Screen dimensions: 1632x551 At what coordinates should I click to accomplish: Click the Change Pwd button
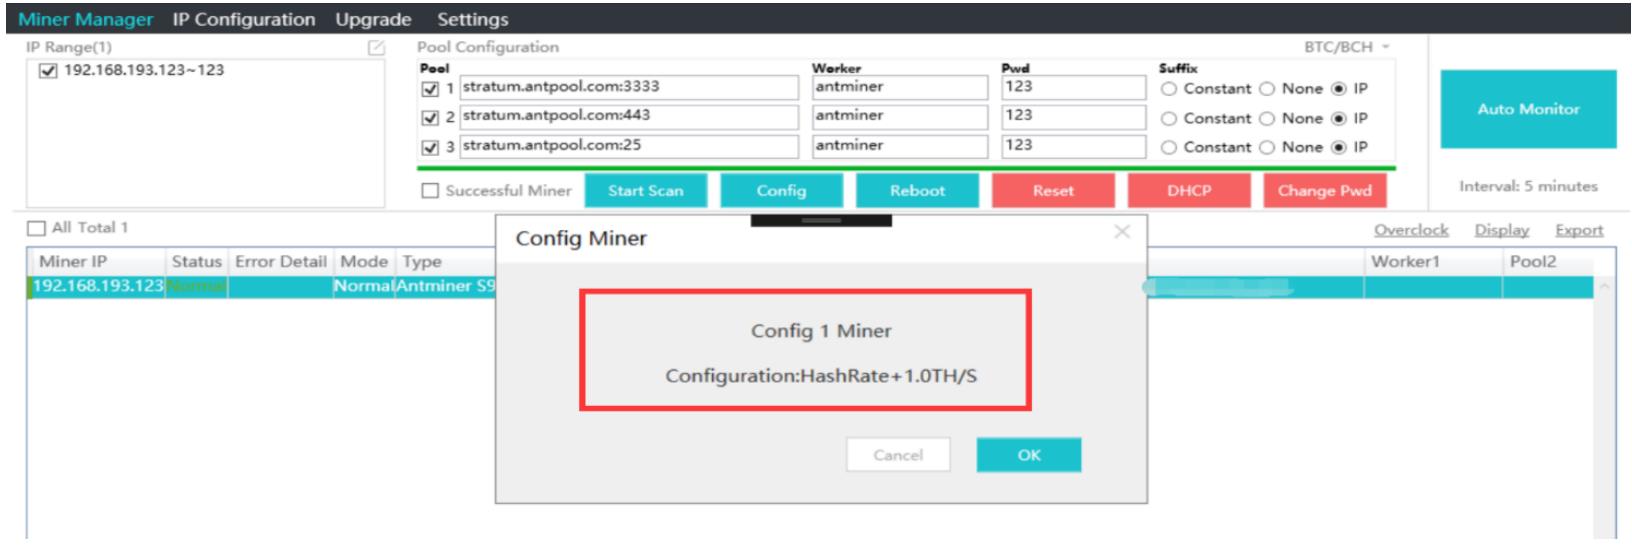(1325, 190)
